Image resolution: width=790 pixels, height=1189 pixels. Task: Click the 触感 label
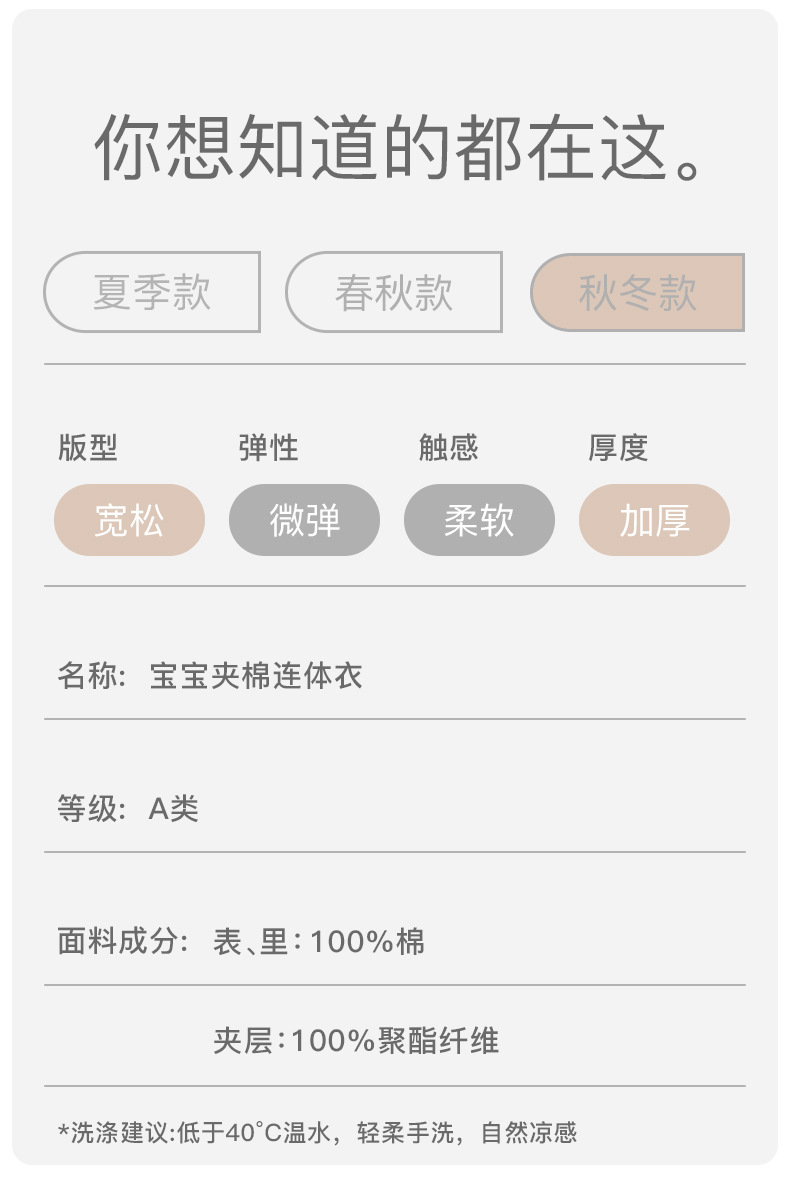coord(448,448)
